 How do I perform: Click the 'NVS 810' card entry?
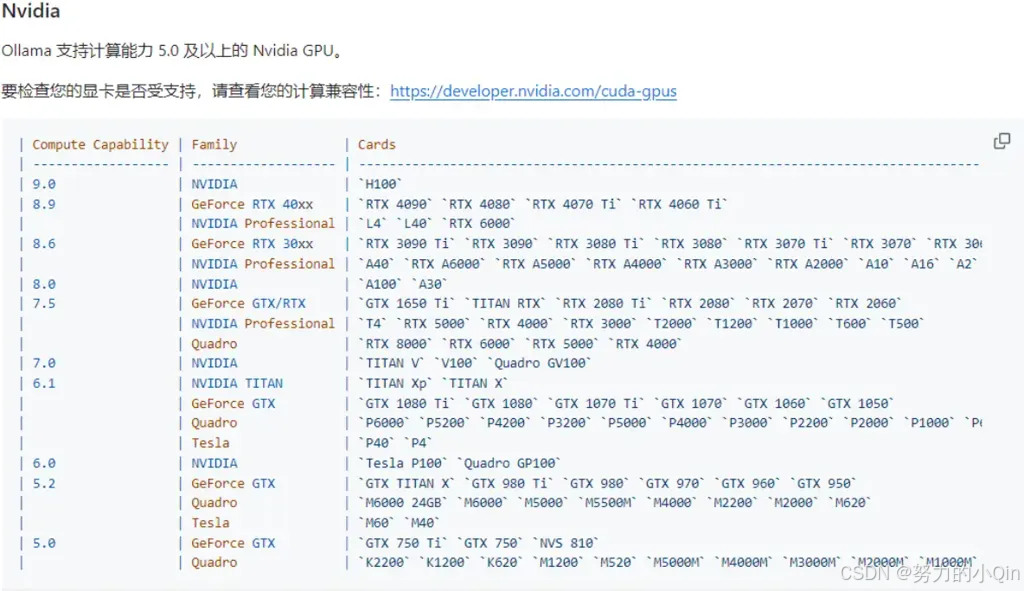coord(566,543)
